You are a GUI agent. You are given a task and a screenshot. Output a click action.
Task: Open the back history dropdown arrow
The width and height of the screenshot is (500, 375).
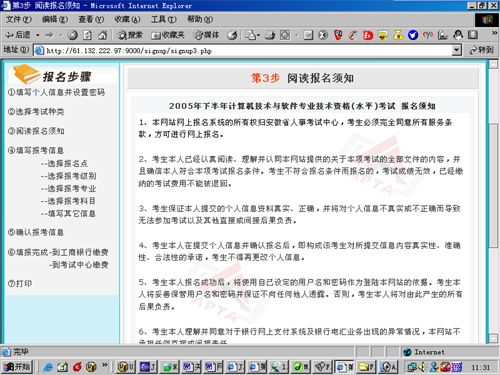tap(38, 35)
